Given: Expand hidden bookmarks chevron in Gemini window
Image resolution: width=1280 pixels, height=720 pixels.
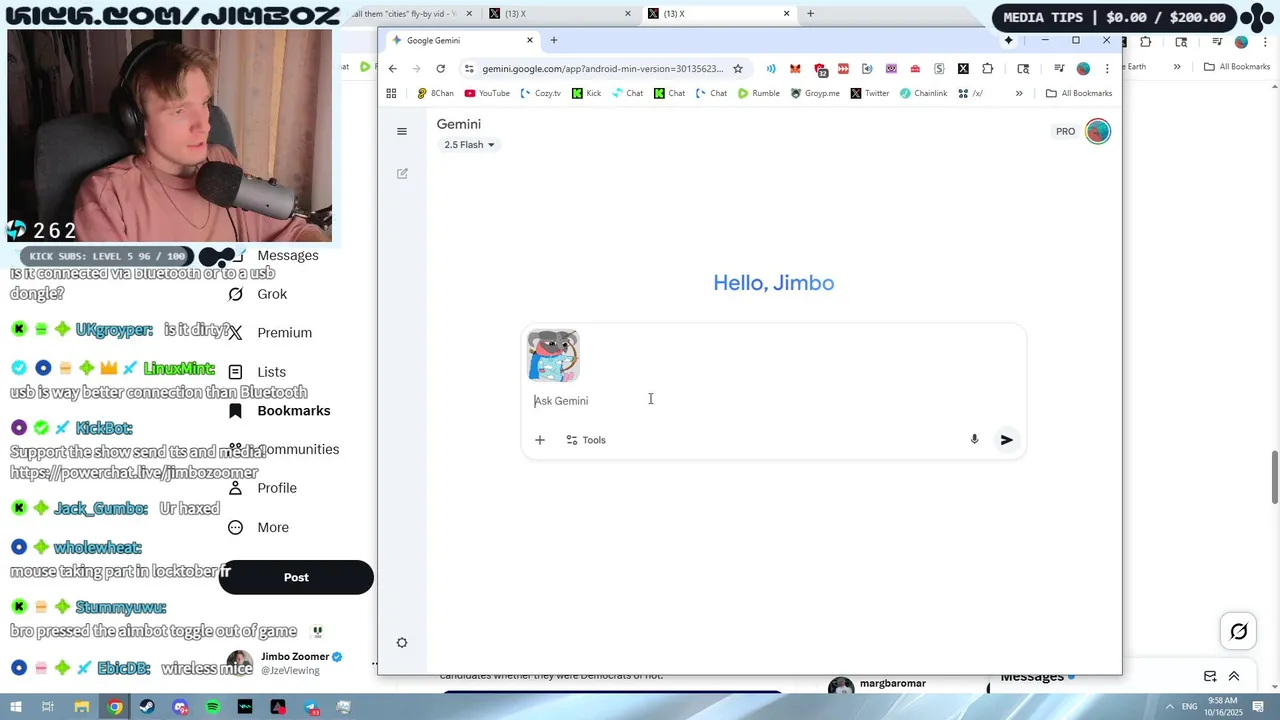Looking at the screenshot, I should point(1019,94).
